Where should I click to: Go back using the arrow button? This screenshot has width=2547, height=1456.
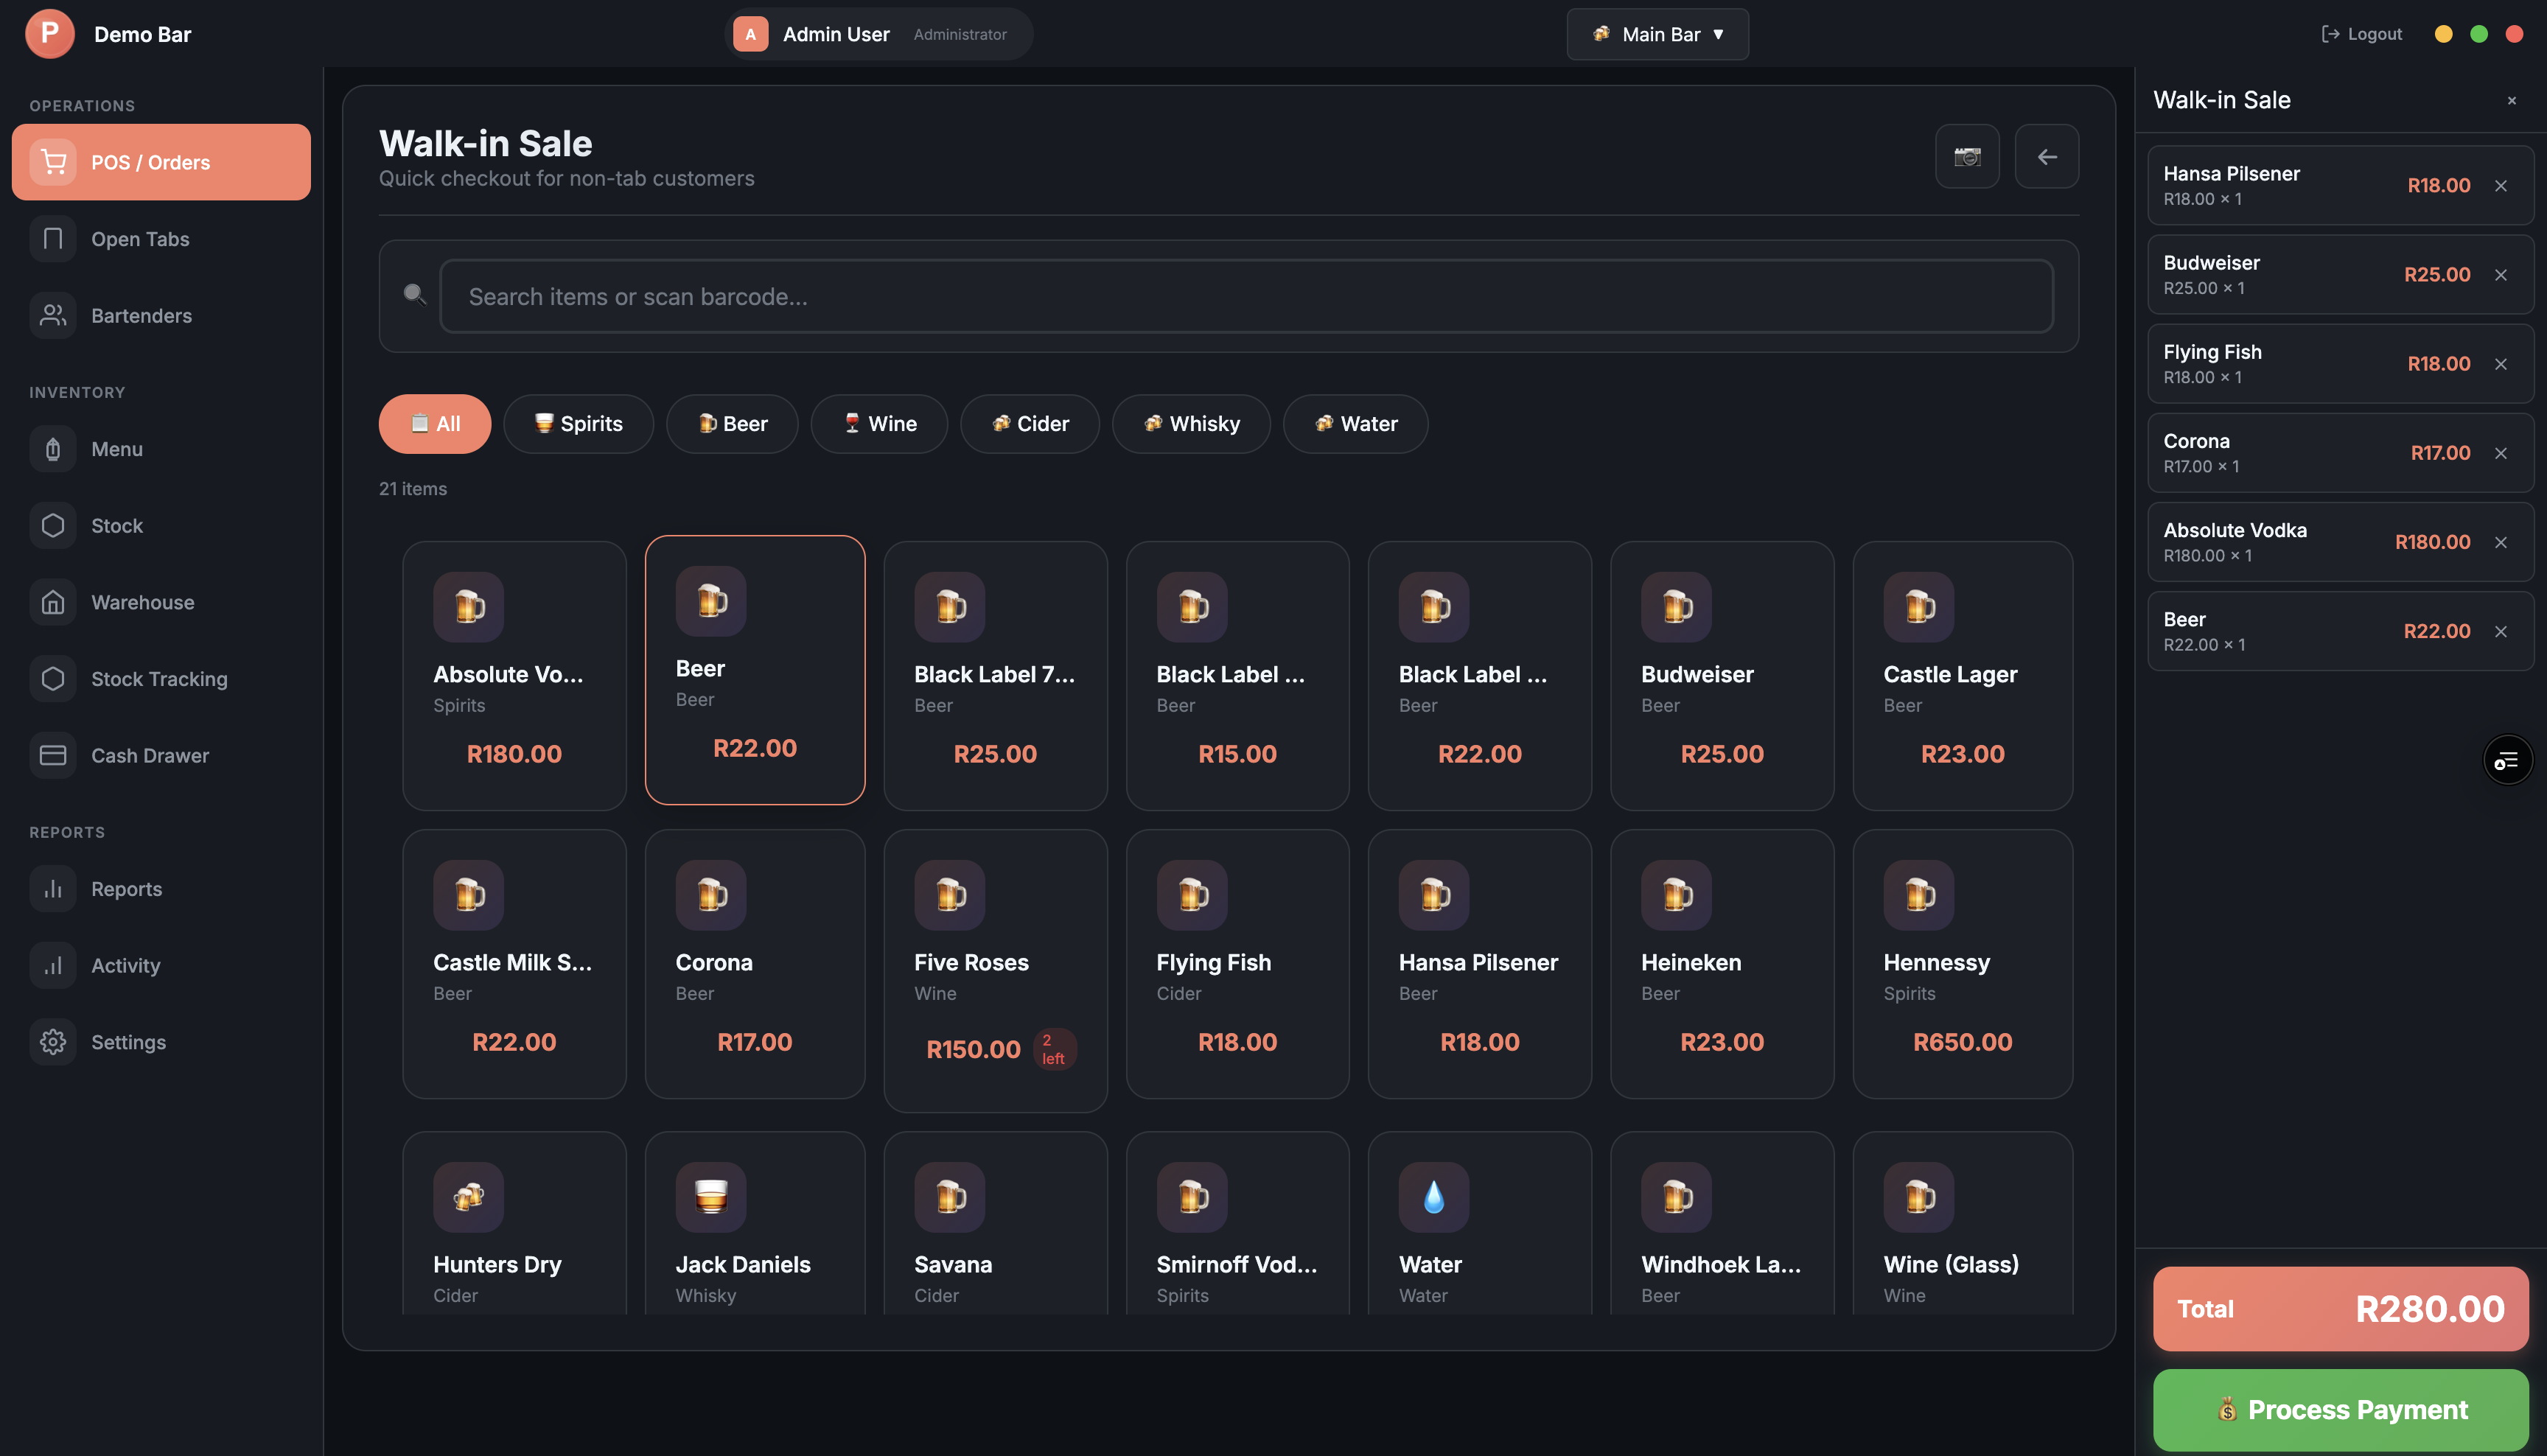[2046, 156]
